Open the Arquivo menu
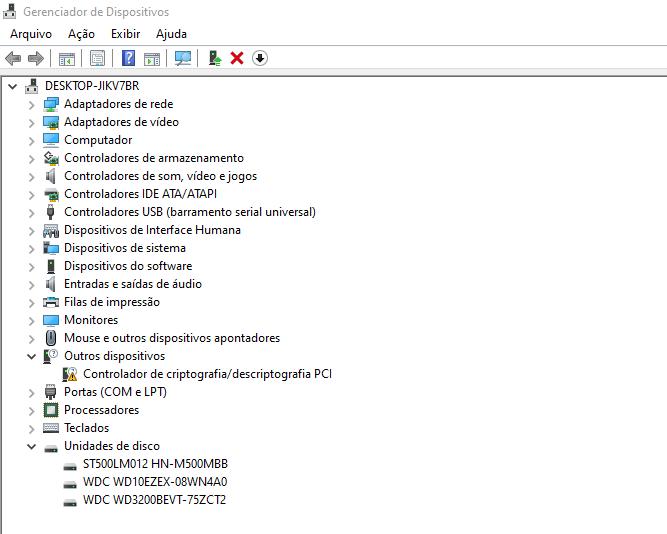The height and width of the screenshot is (534, 667). (x=31, y=34)
